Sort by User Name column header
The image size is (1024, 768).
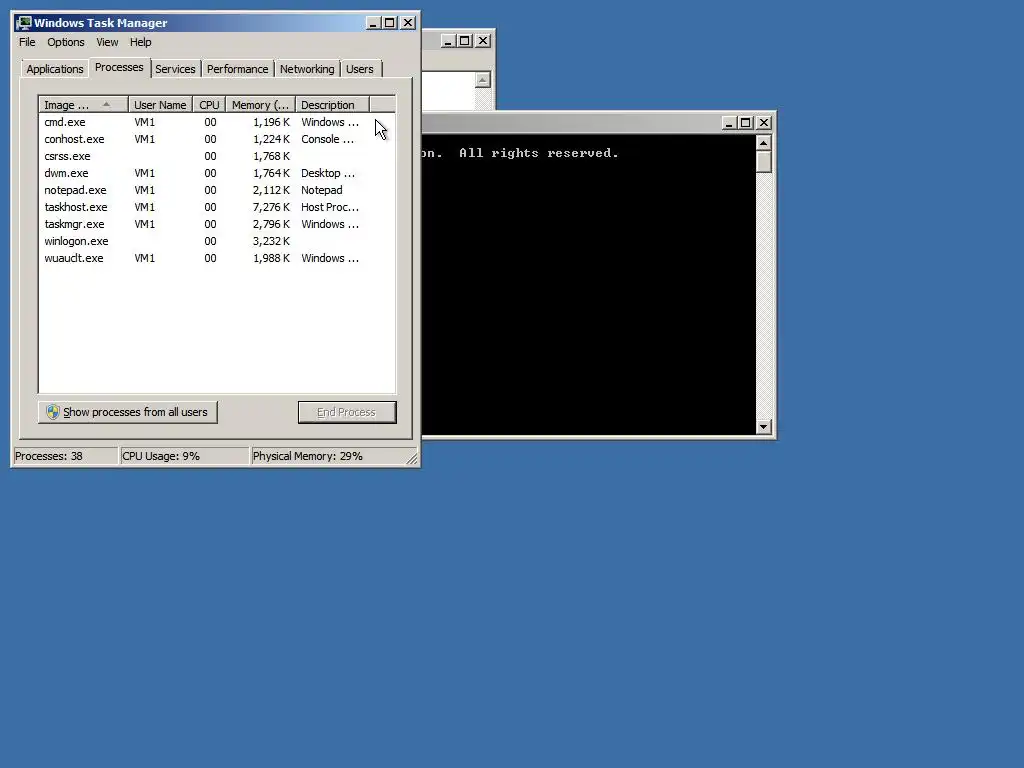[x=160, y=105]
